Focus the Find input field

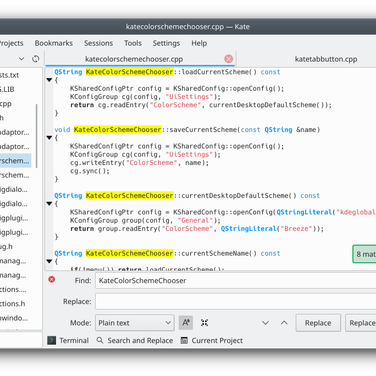click(x=236, y=280)
